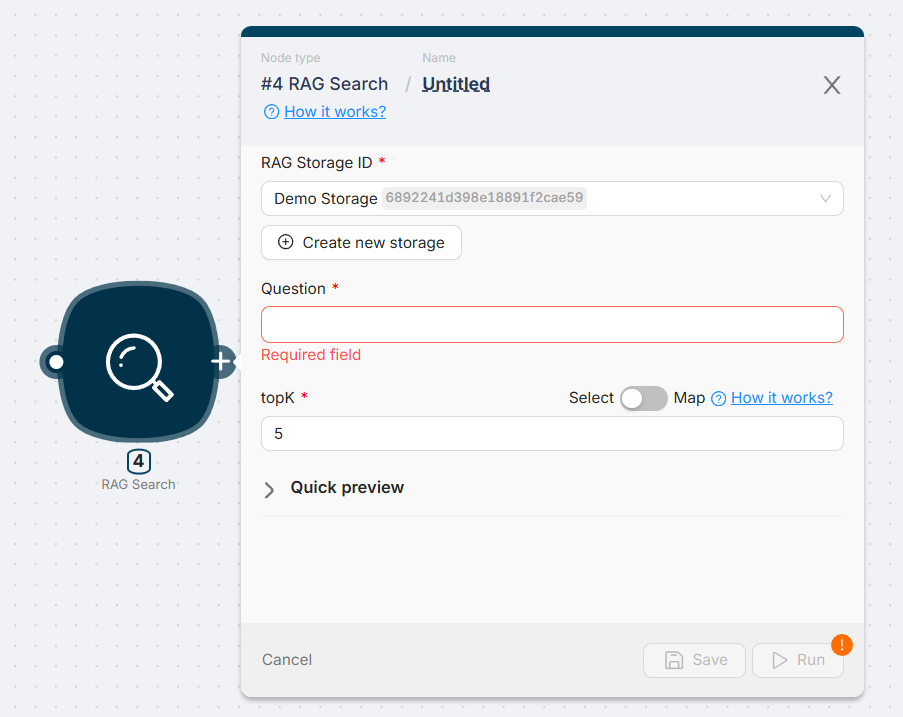This screenshot has width=903, height=717.
Task: Toggle the Select/Map switch for topK
Action: (643, 398)
